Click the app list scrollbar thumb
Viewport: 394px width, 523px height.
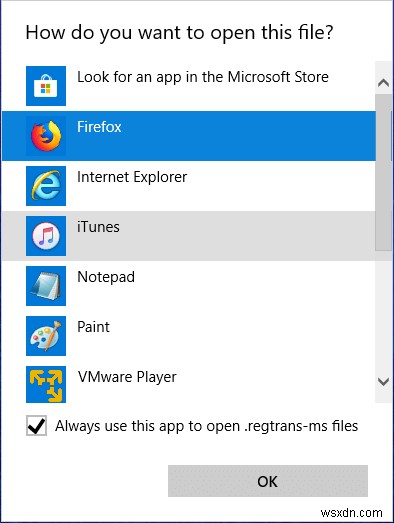(x=383, y=172)
